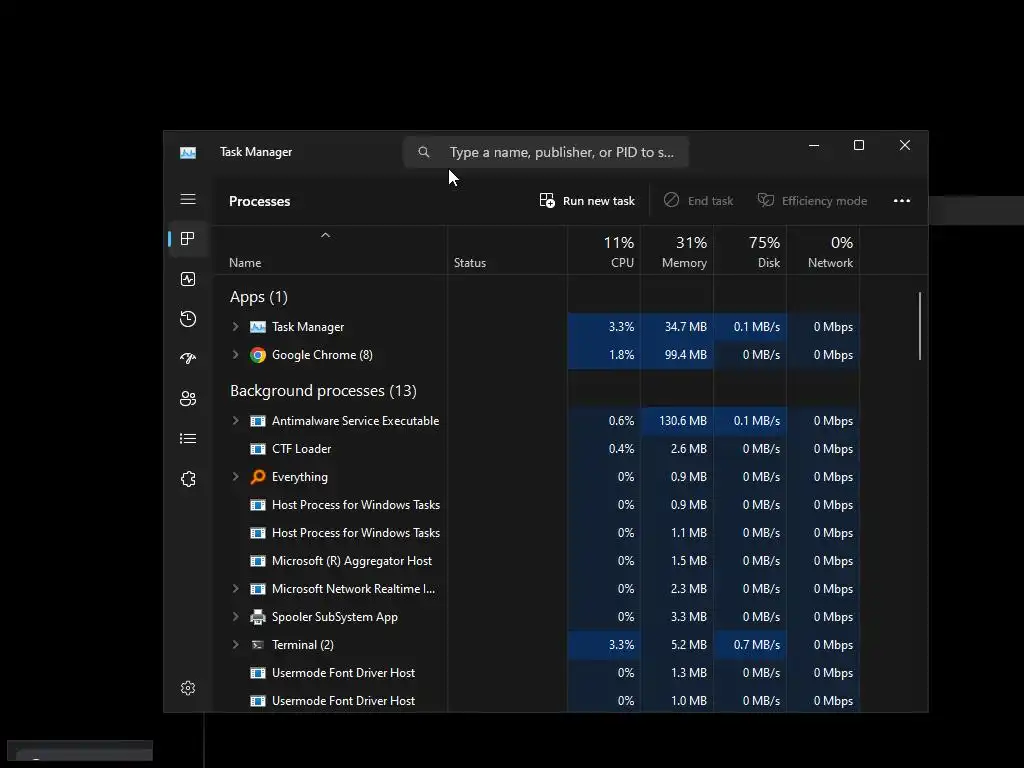
Task: Expand Antimalware Service Executable row
Action: click(236, 421)
